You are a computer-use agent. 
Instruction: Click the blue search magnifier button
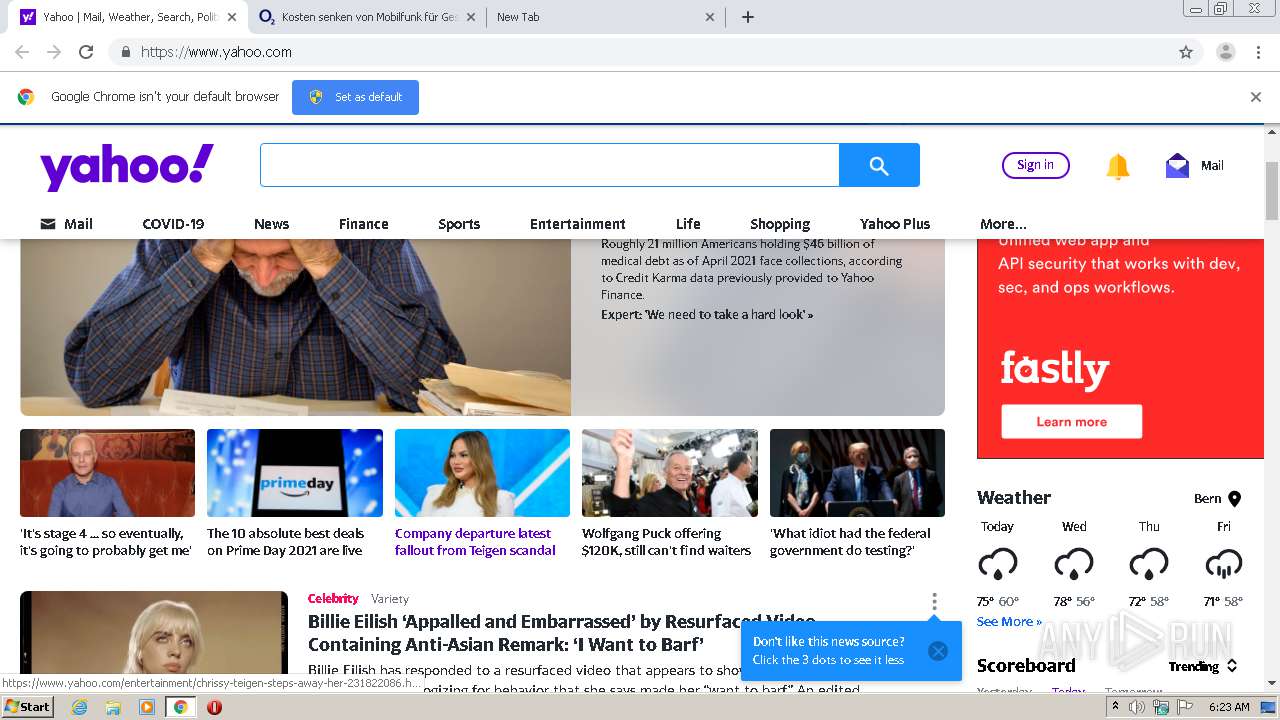[879, 165]
